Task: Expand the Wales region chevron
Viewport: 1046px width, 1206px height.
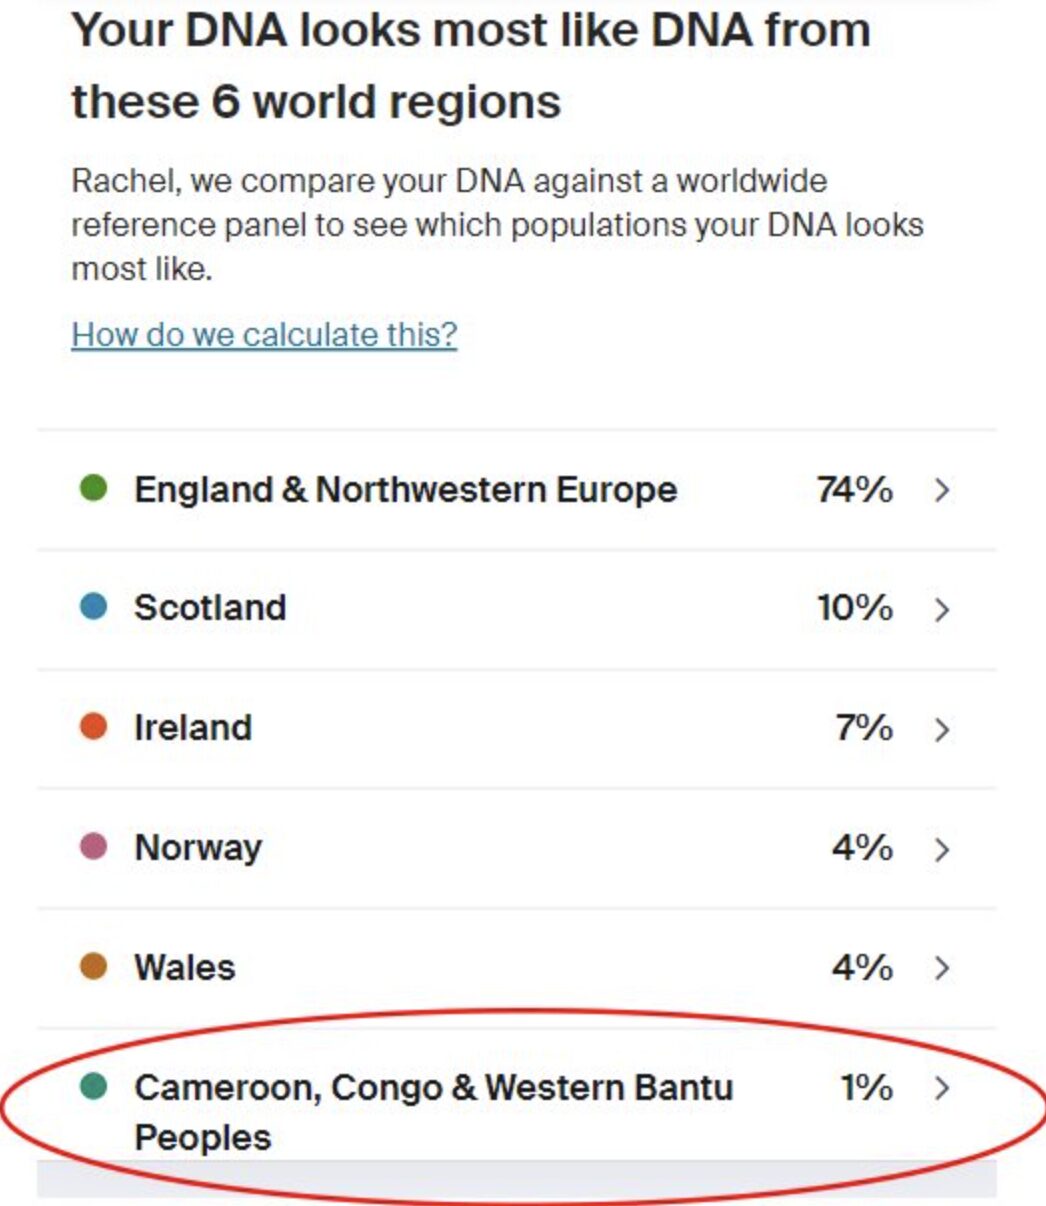Action: click(x=942, y=968)
